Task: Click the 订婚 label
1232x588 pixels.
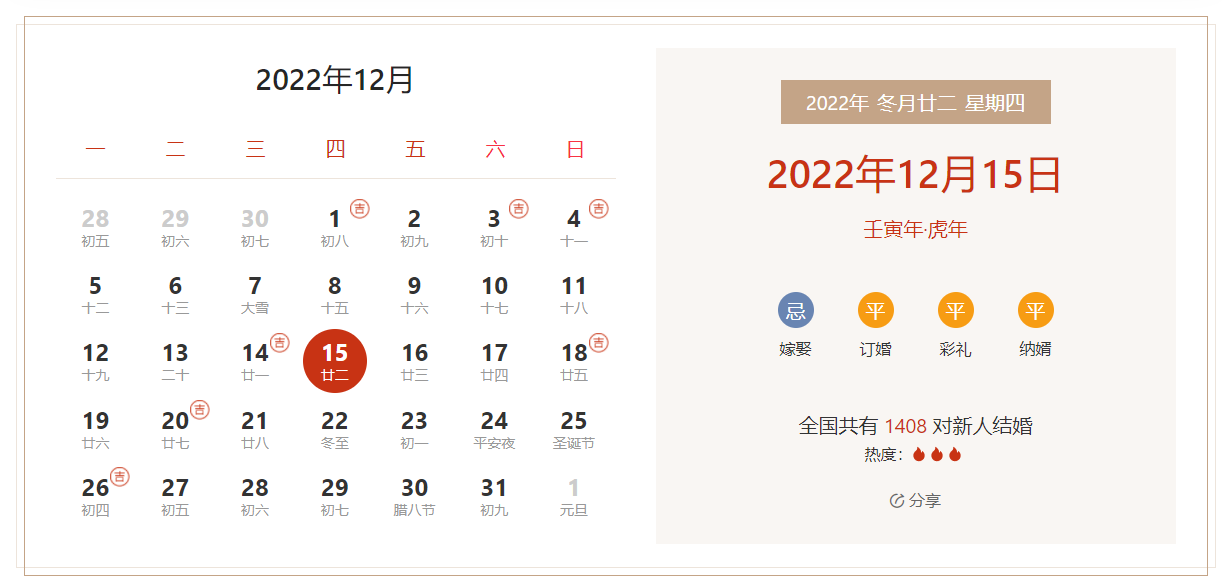Action: (x=876, y=349)
